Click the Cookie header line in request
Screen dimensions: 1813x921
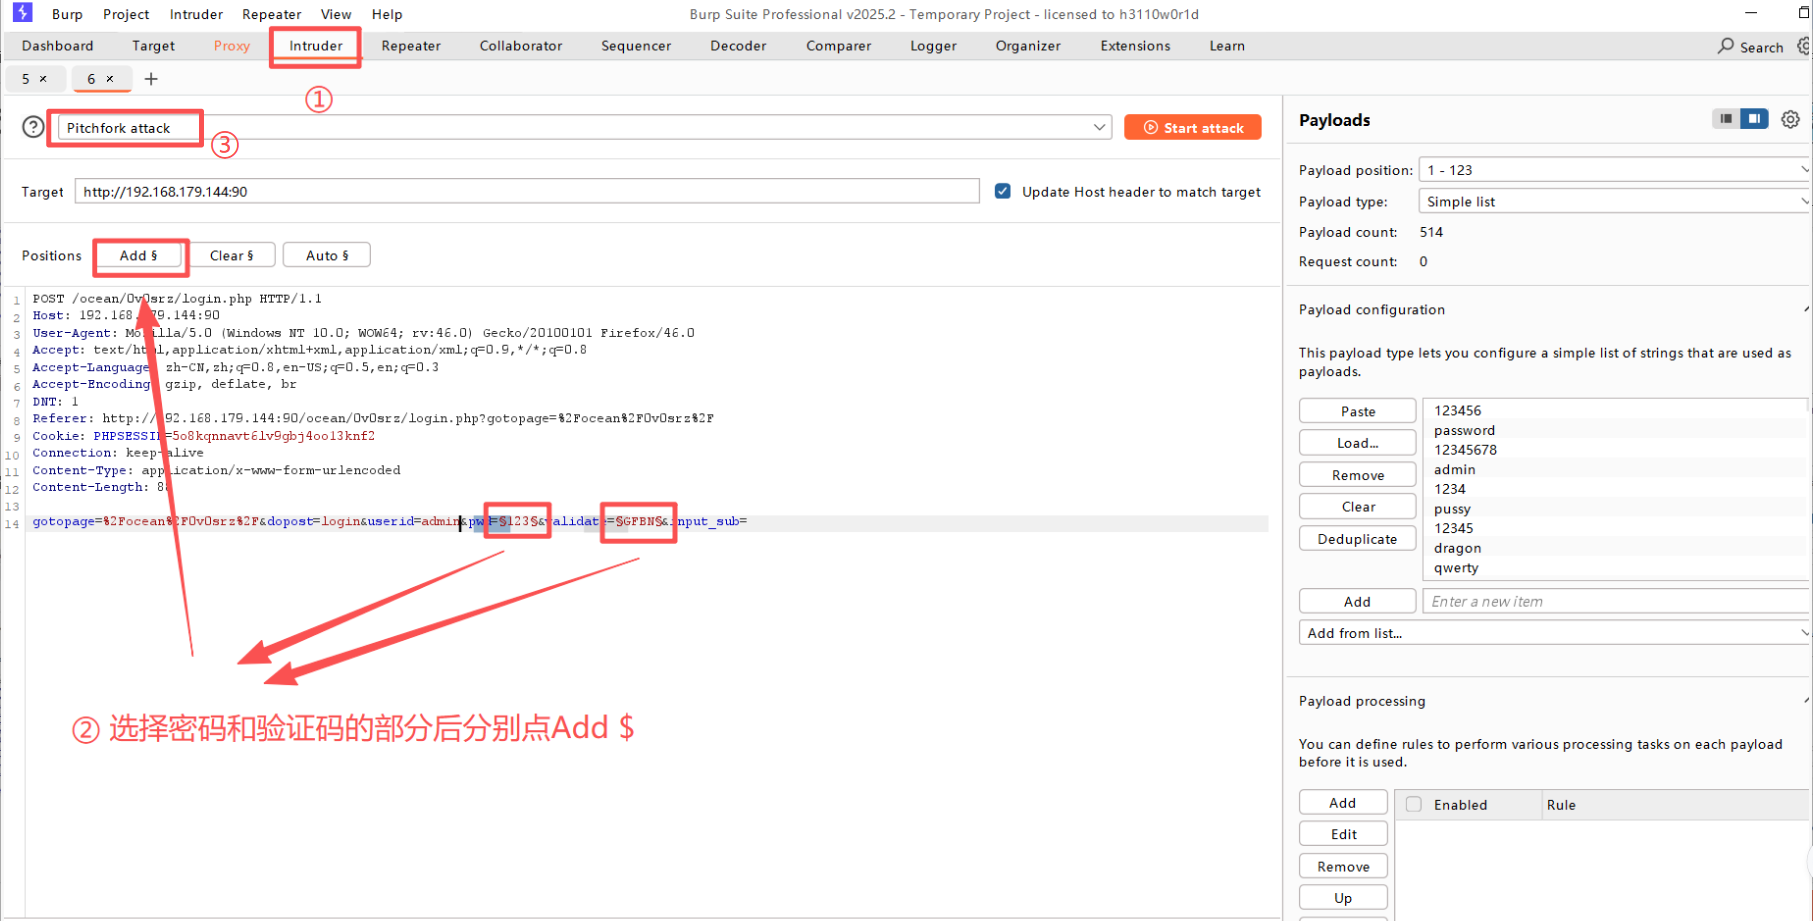tap(203, 436)
